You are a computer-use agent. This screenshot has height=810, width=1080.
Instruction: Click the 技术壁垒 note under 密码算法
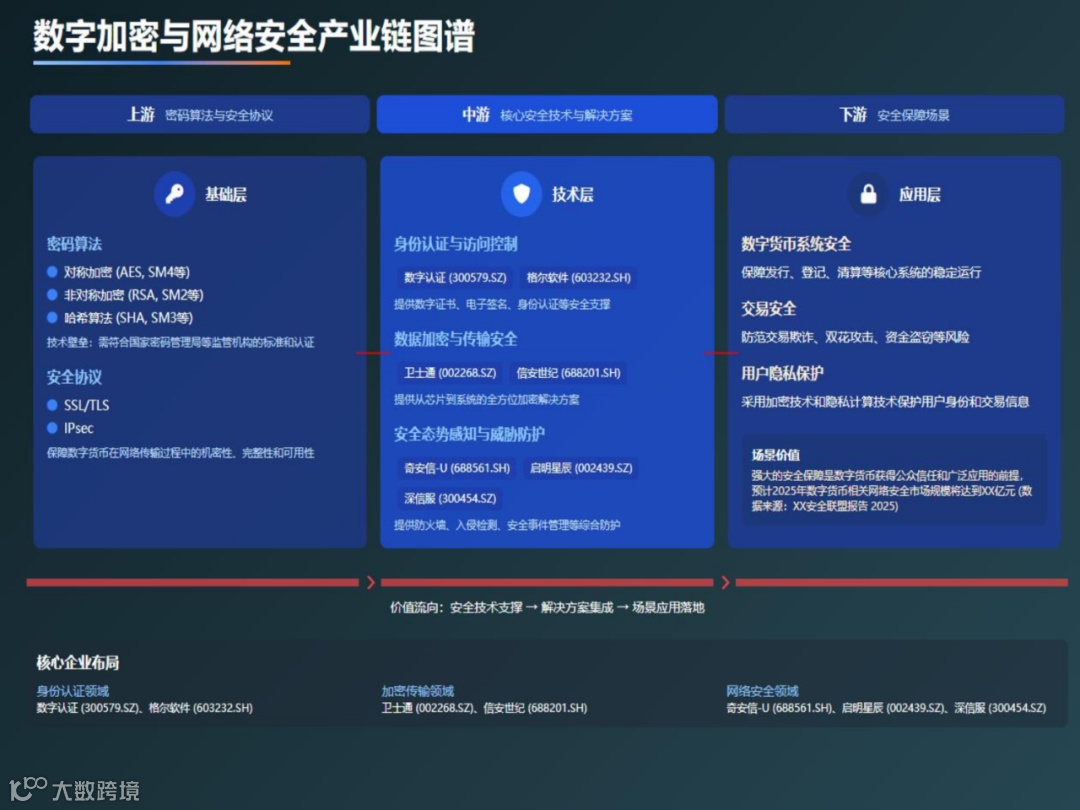[x=180, y=342]
